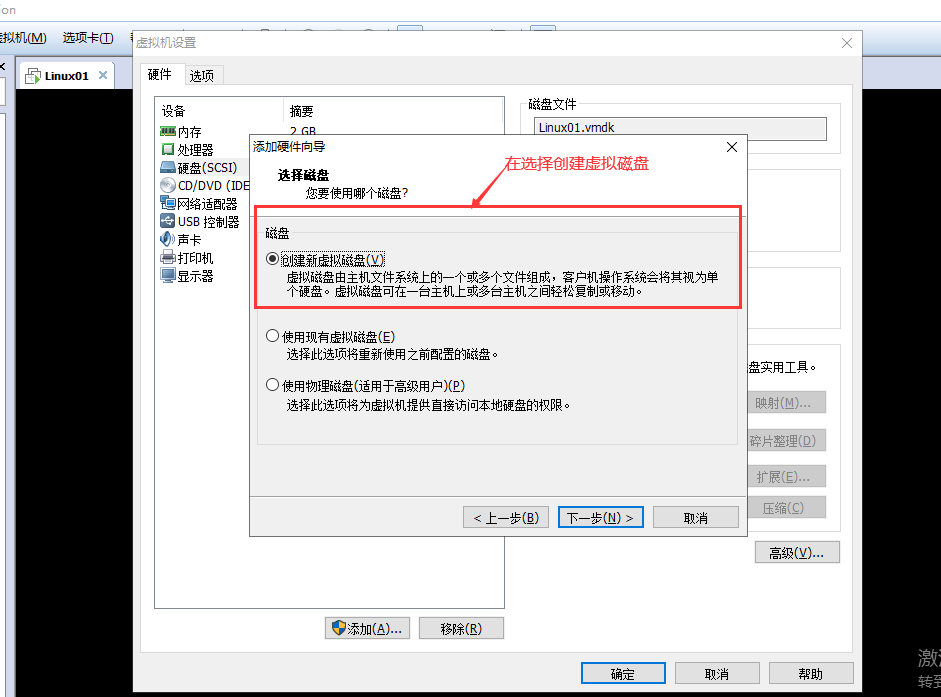This screenshot has width=941, height=697.
Task: Click the hard disk (SCSI) drive icon
Action: coord(167,167)
